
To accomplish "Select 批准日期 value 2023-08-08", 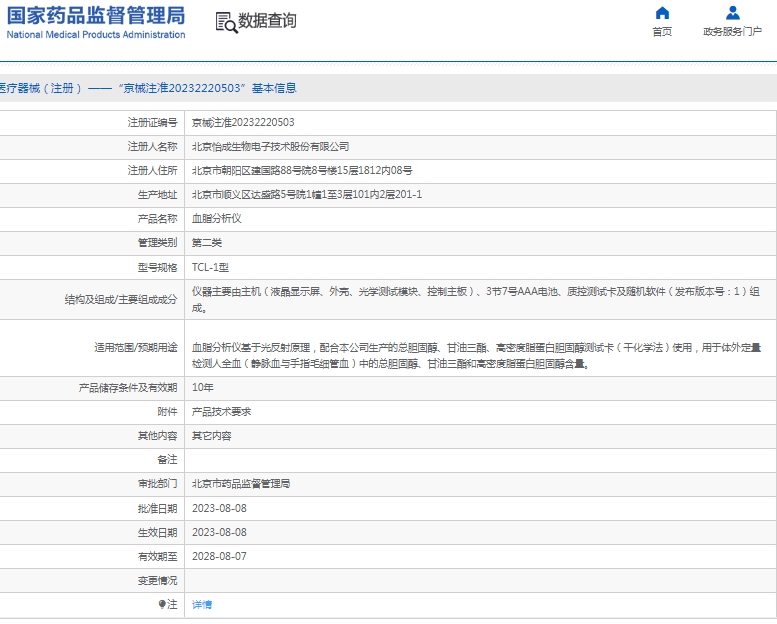I will tap(219, 508).
